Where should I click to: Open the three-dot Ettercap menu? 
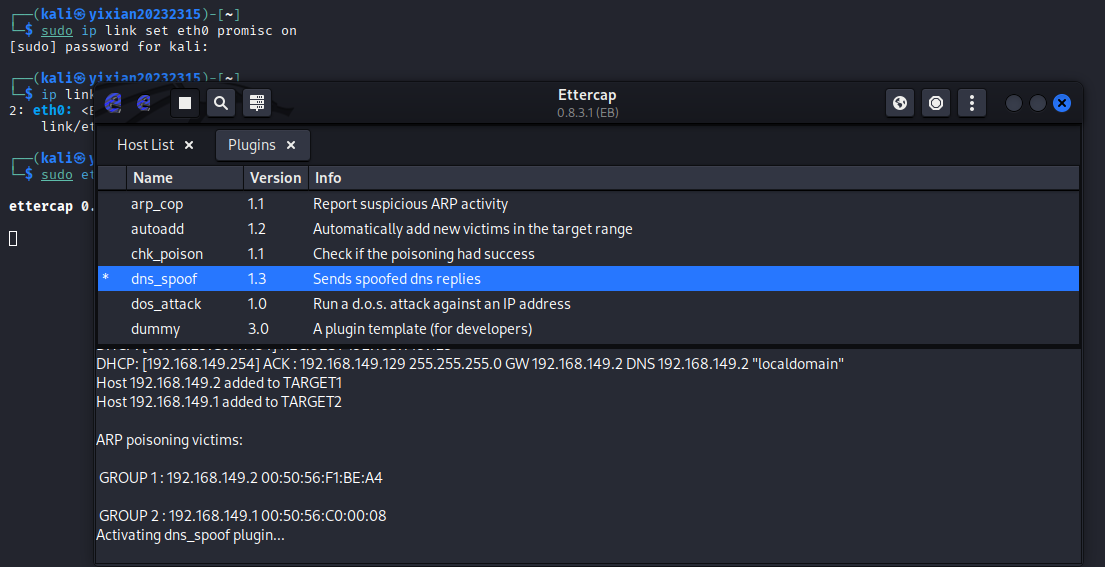972,103
